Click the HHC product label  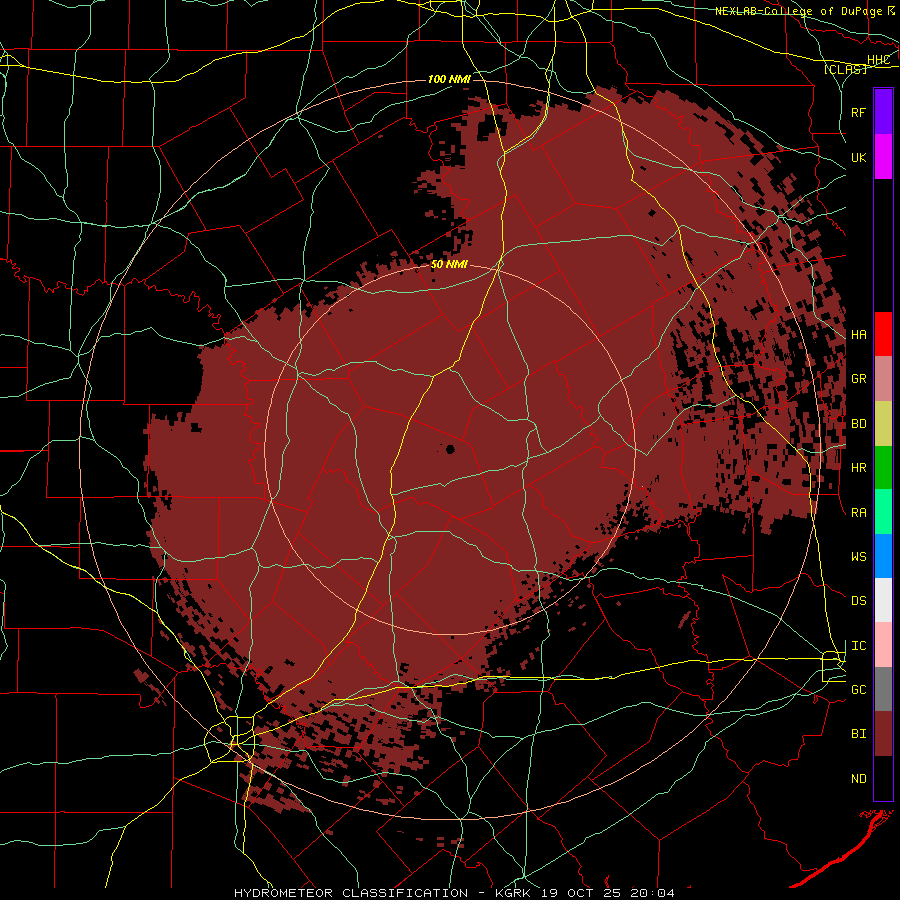[878, 60]
